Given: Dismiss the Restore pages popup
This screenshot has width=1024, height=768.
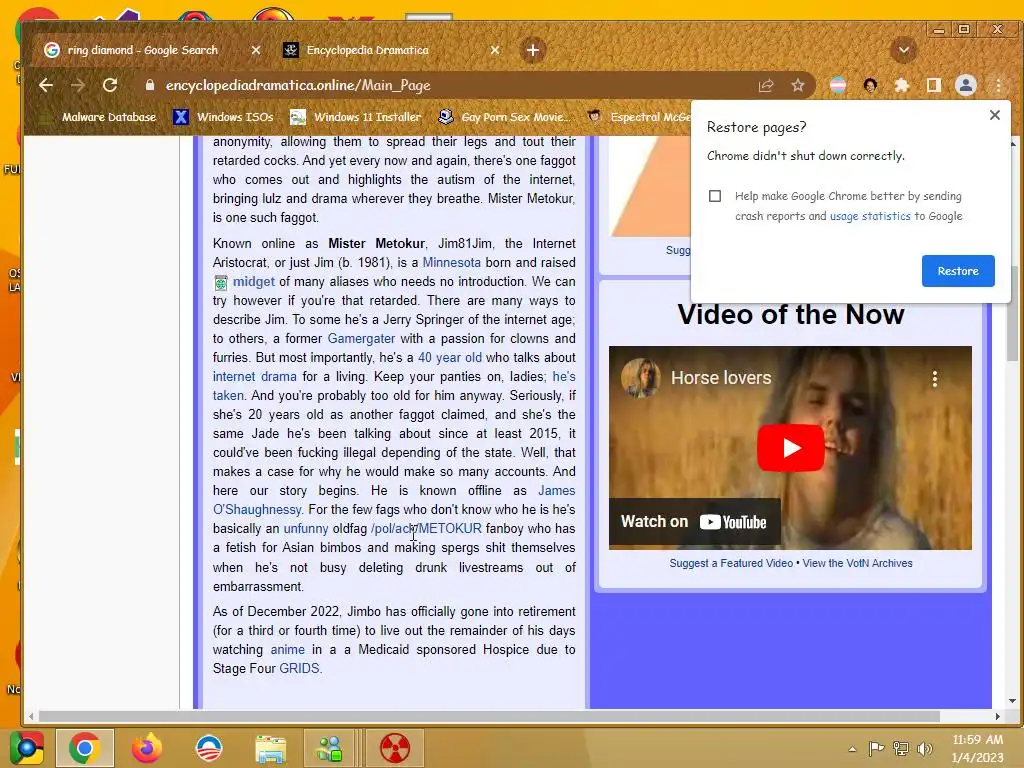Looking at the screenshot, I should pyautogui.click(x=995, y=115).
